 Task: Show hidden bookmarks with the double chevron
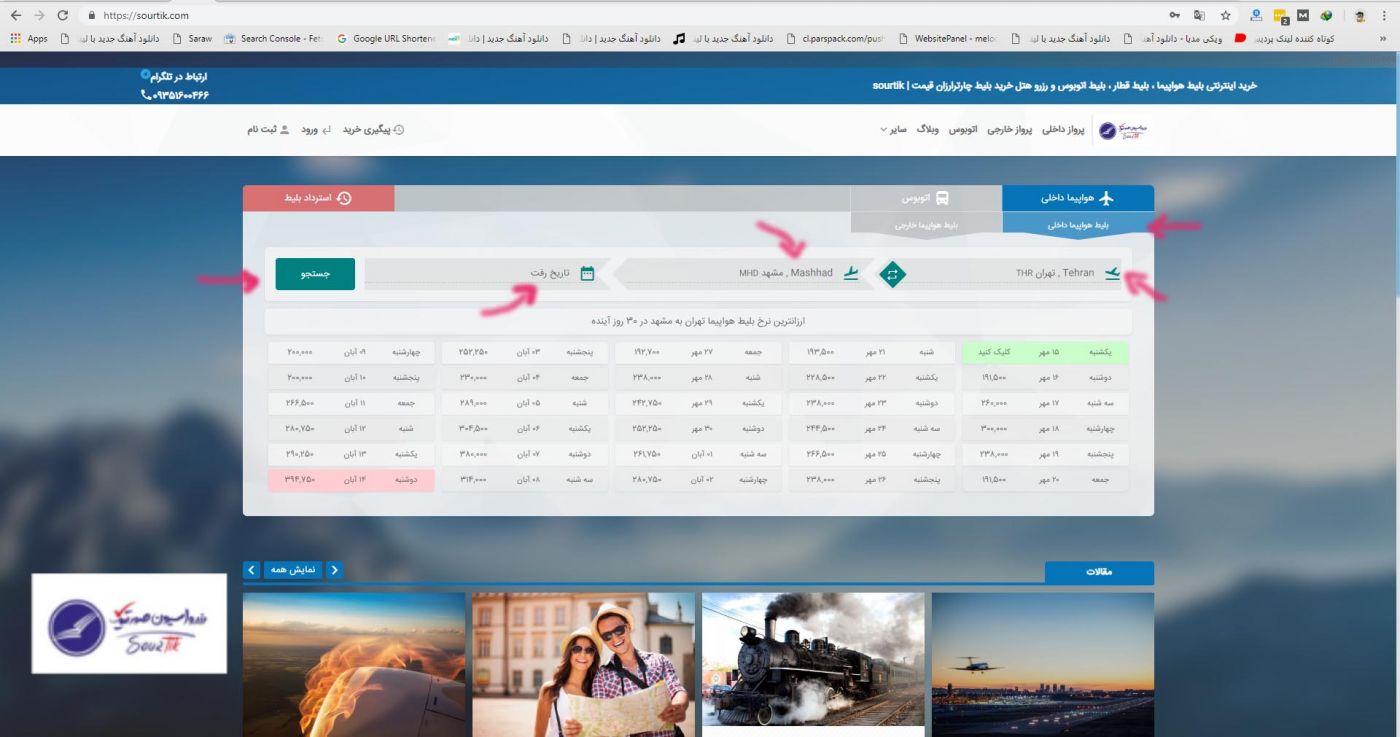(1385, 39)
